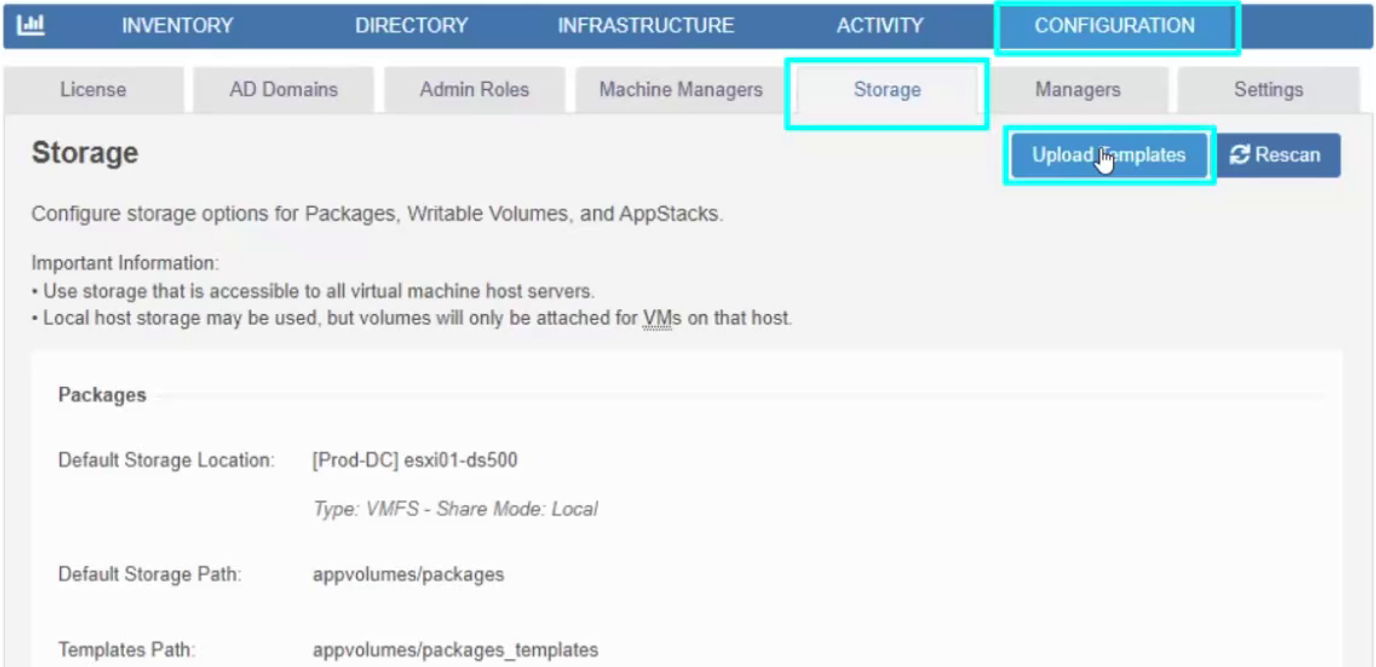
Task: Go to the DIRECTORY section
Action: pyautogui.click(x=411, y=26)
